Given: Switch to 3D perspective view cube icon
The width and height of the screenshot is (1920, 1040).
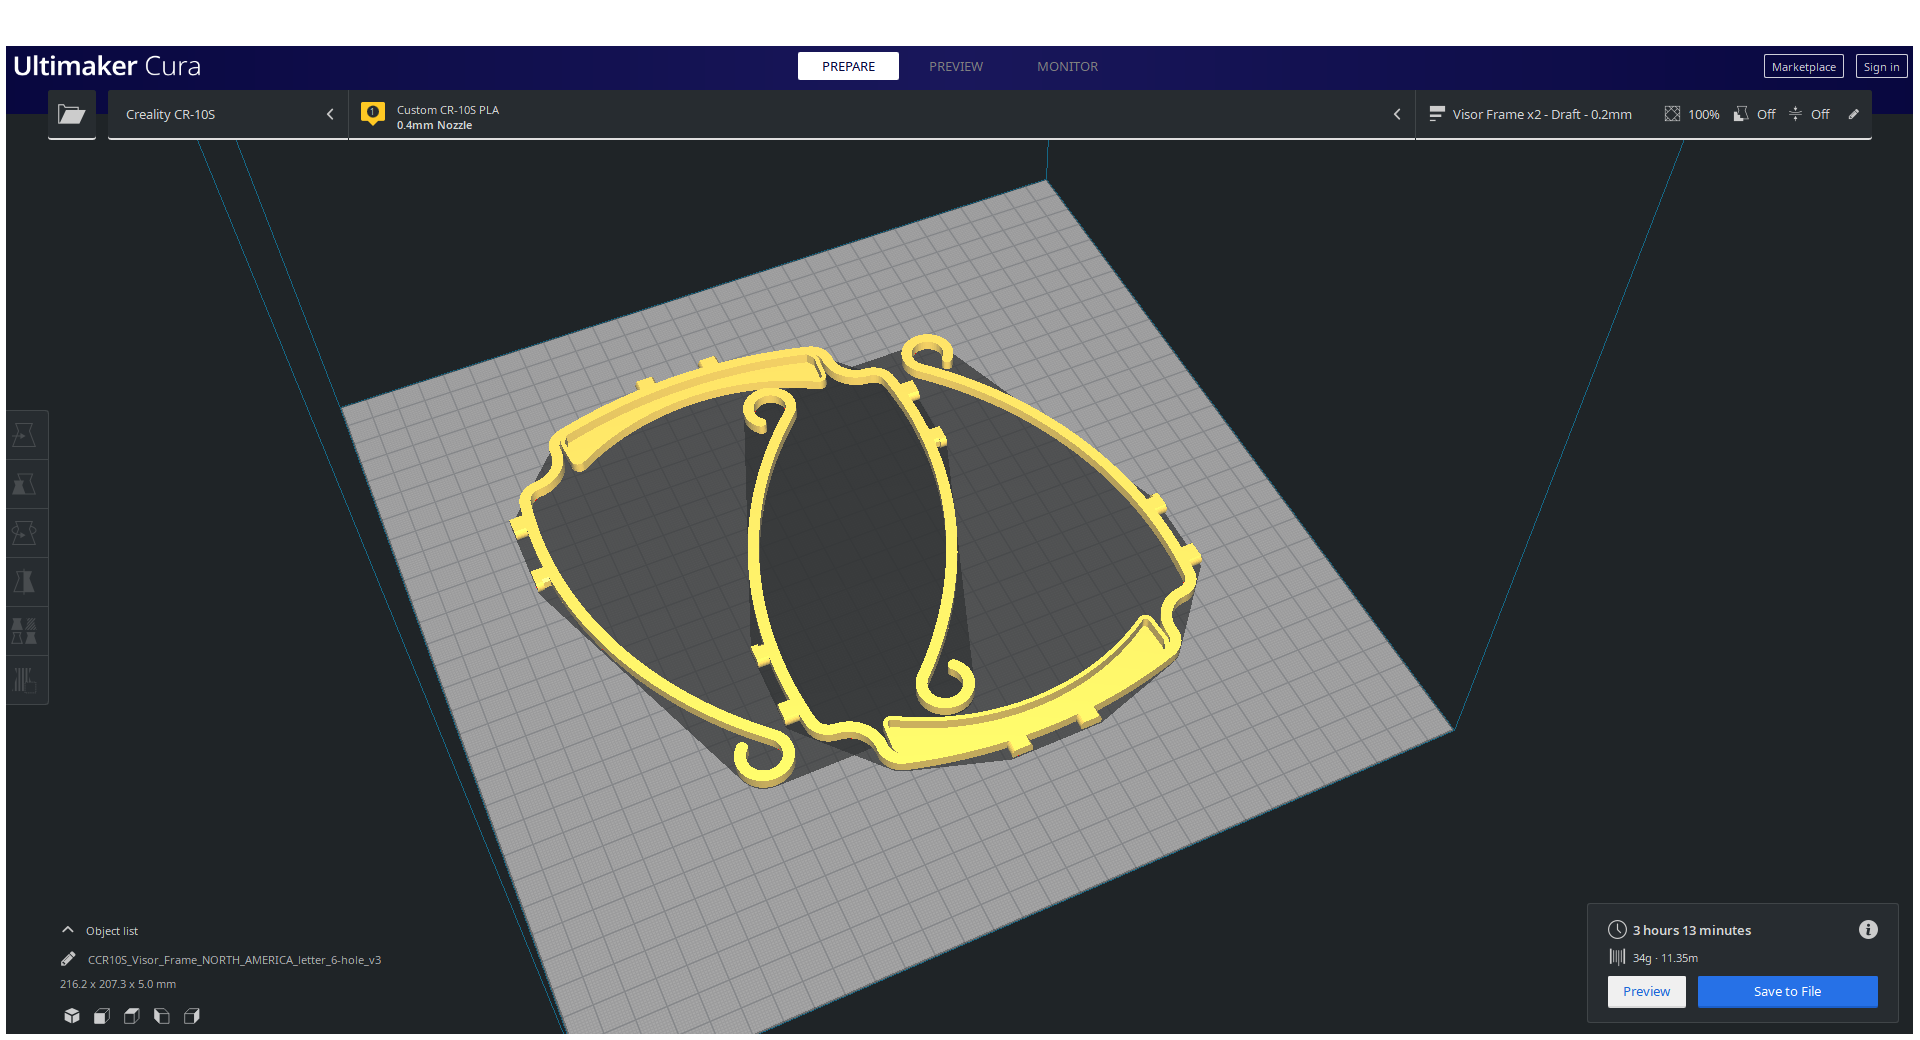Looking at the screenshot, I should coord(72,1016).
